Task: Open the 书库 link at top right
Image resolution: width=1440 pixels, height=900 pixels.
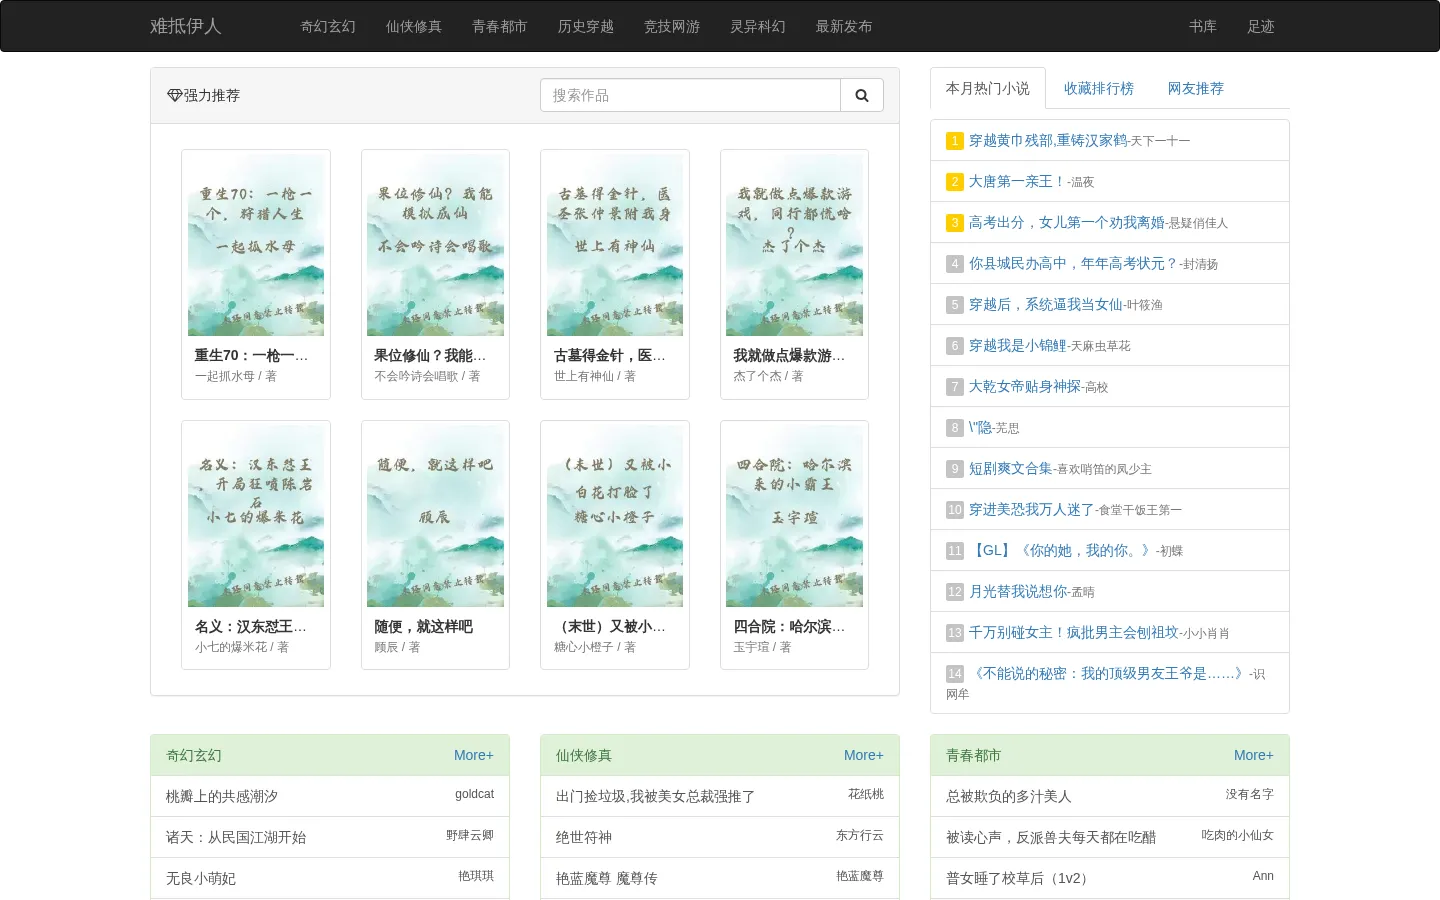Action: coord(1203,26)
